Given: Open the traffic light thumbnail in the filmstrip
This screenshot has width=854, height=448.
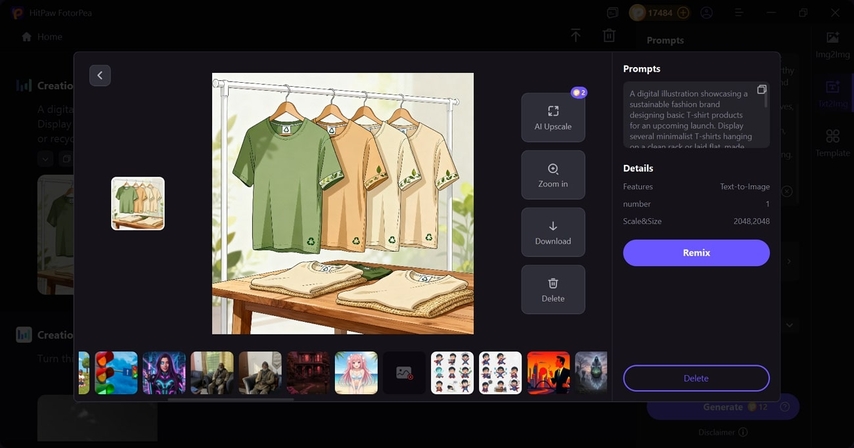Looking at the screenshot, I should pyautogui.click(x=116, y=372).
